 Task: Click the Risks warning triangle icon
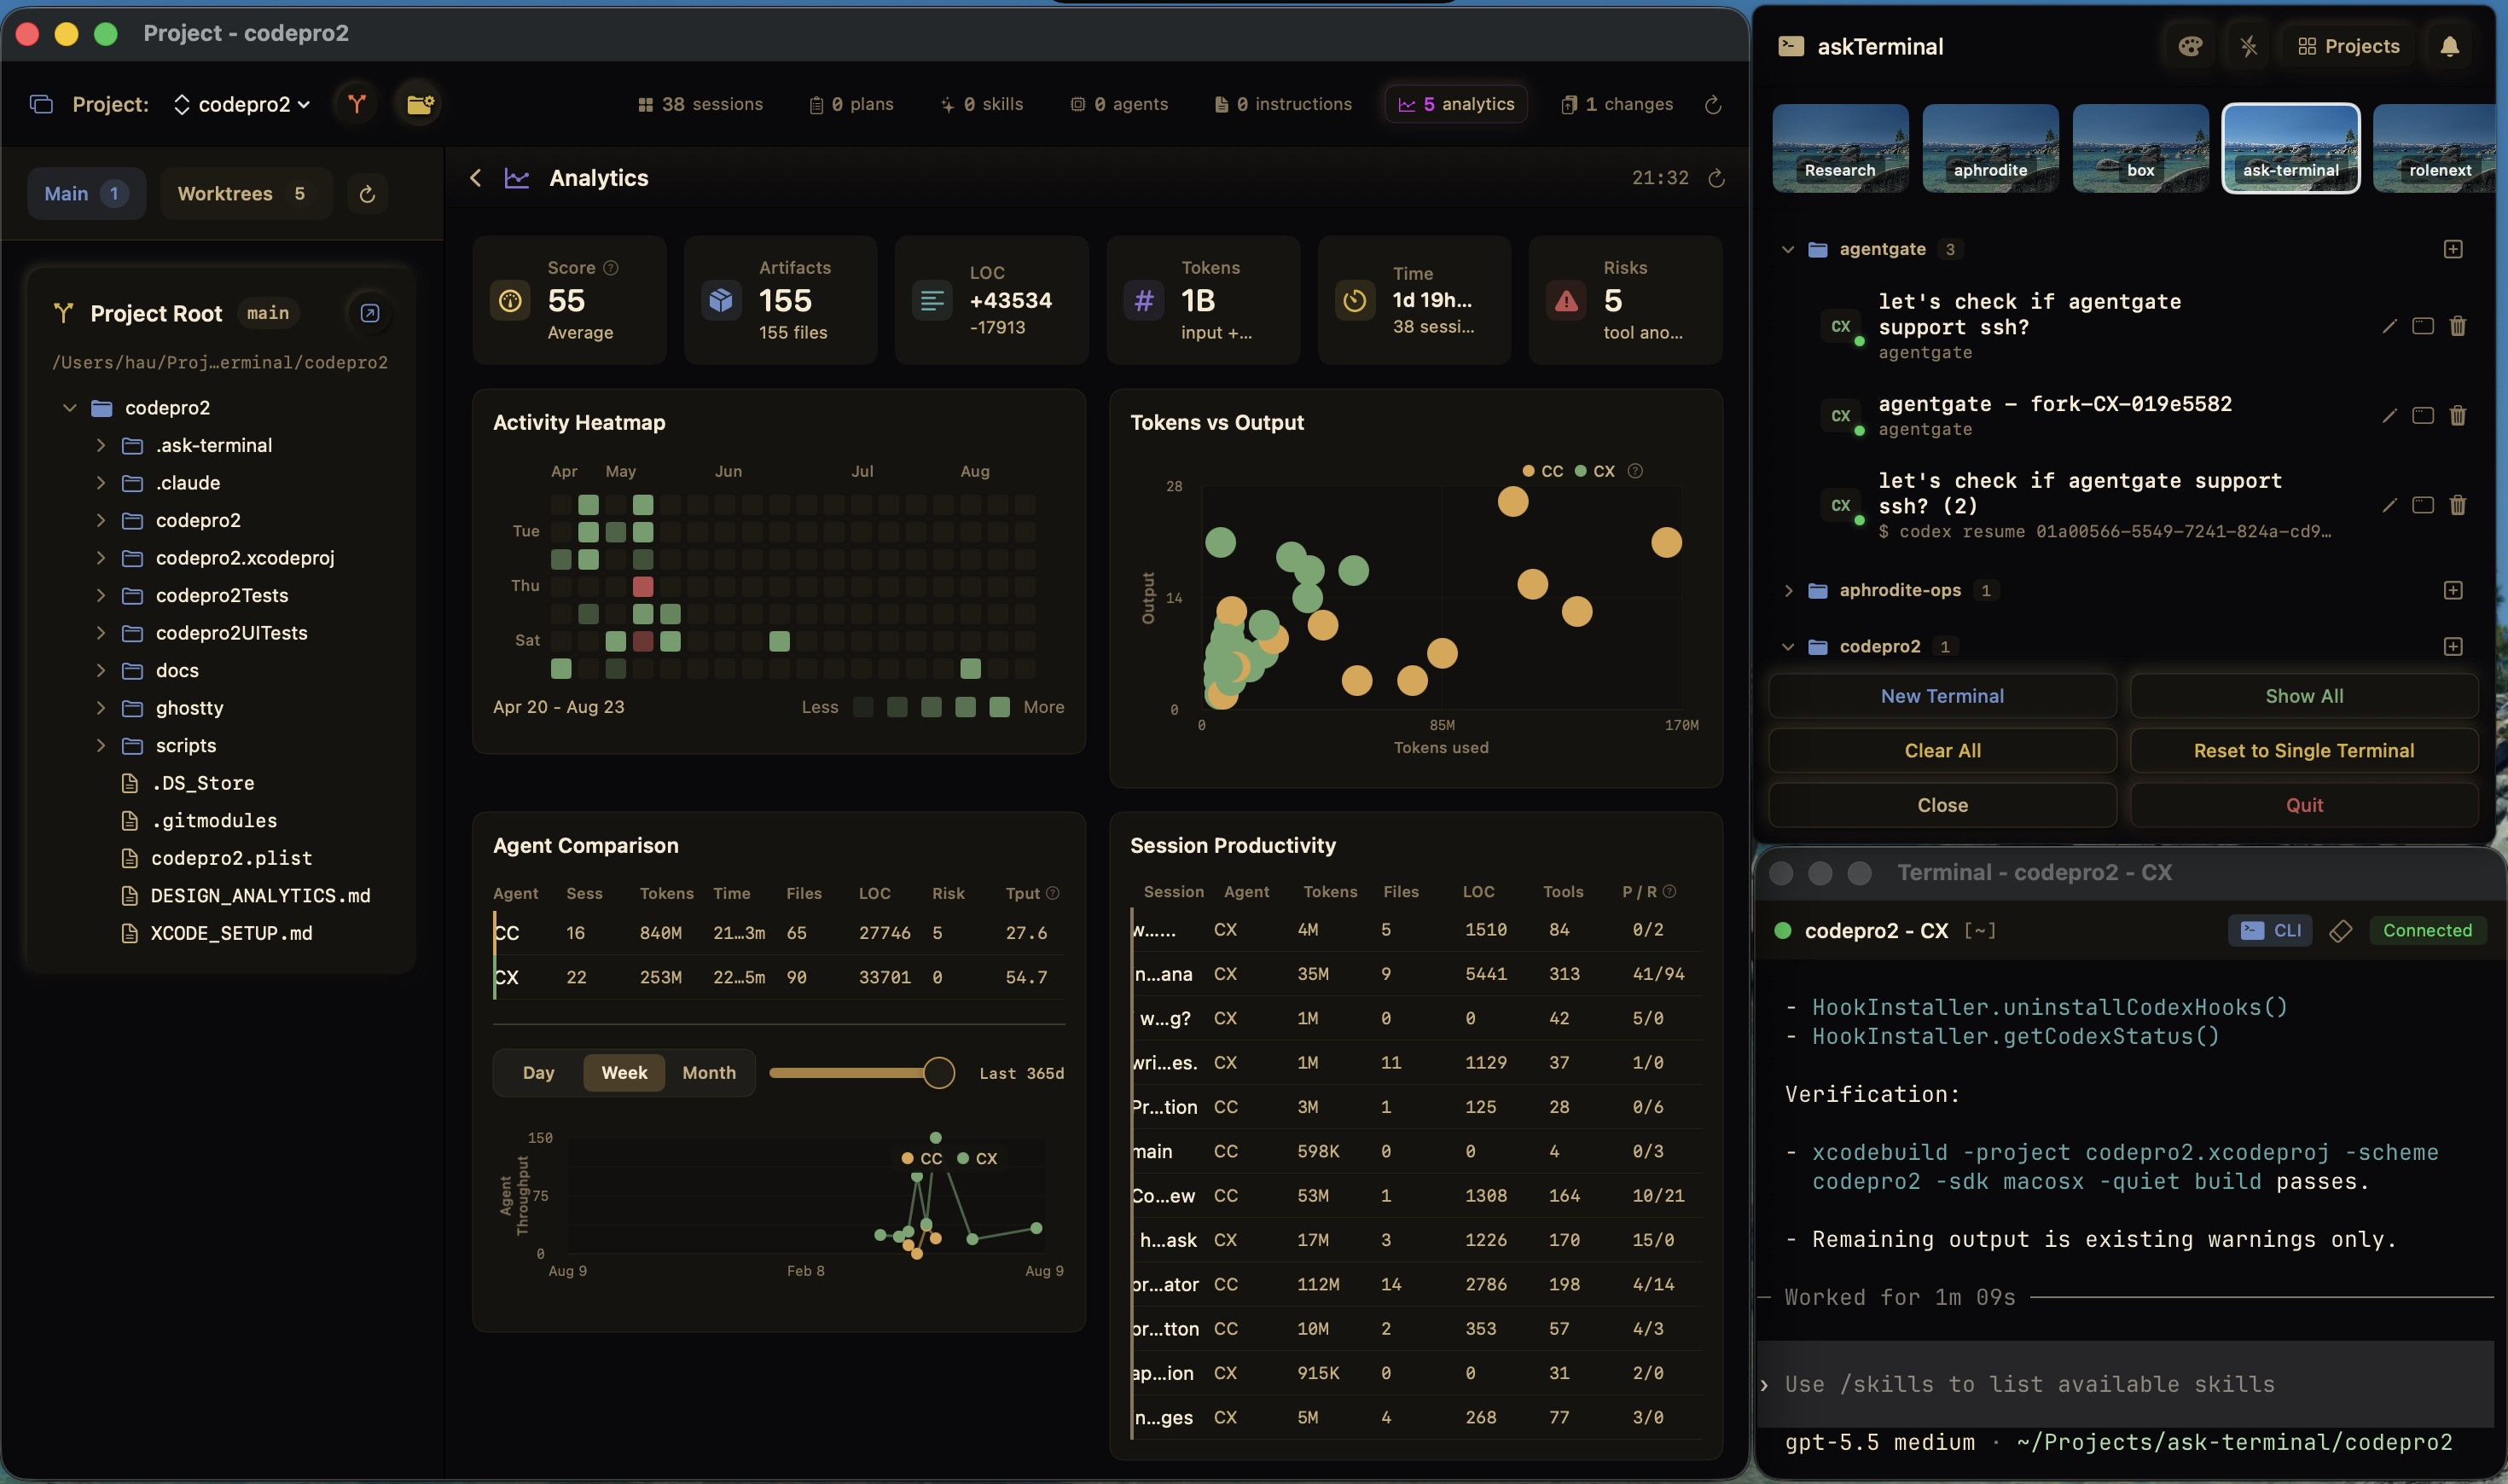click(x=1566, y=300)
